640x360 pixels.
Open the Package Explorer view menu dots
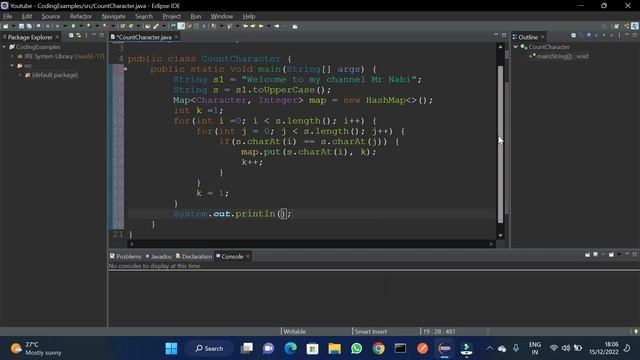(87, 36)
